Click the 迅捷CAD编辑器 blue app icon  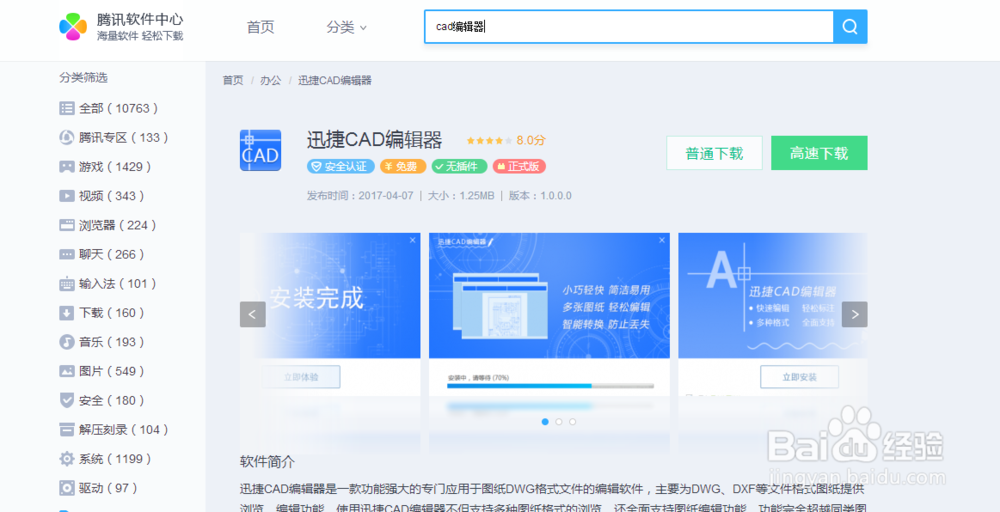[x=260, y=150]
